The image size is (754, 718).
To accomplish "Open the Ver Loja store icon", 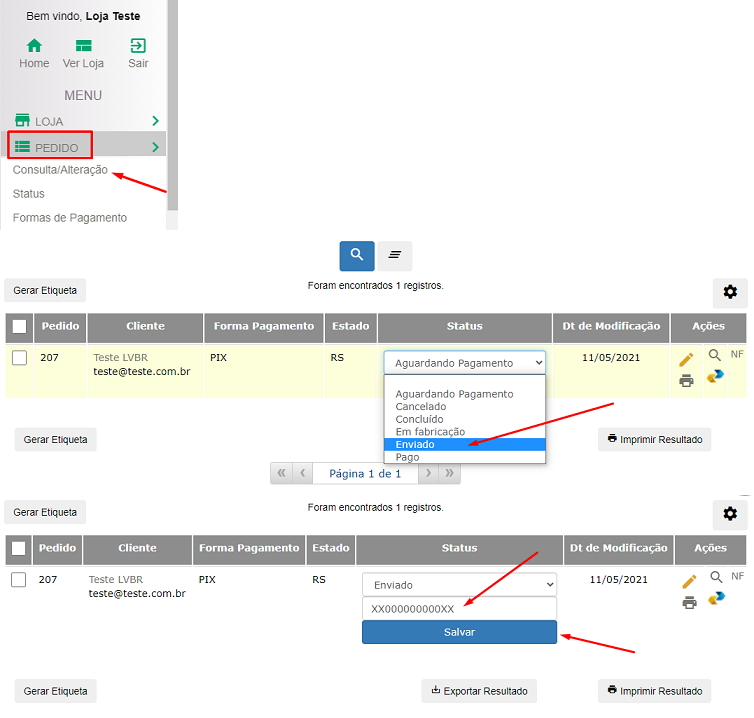I will click(x=83, y=47).
